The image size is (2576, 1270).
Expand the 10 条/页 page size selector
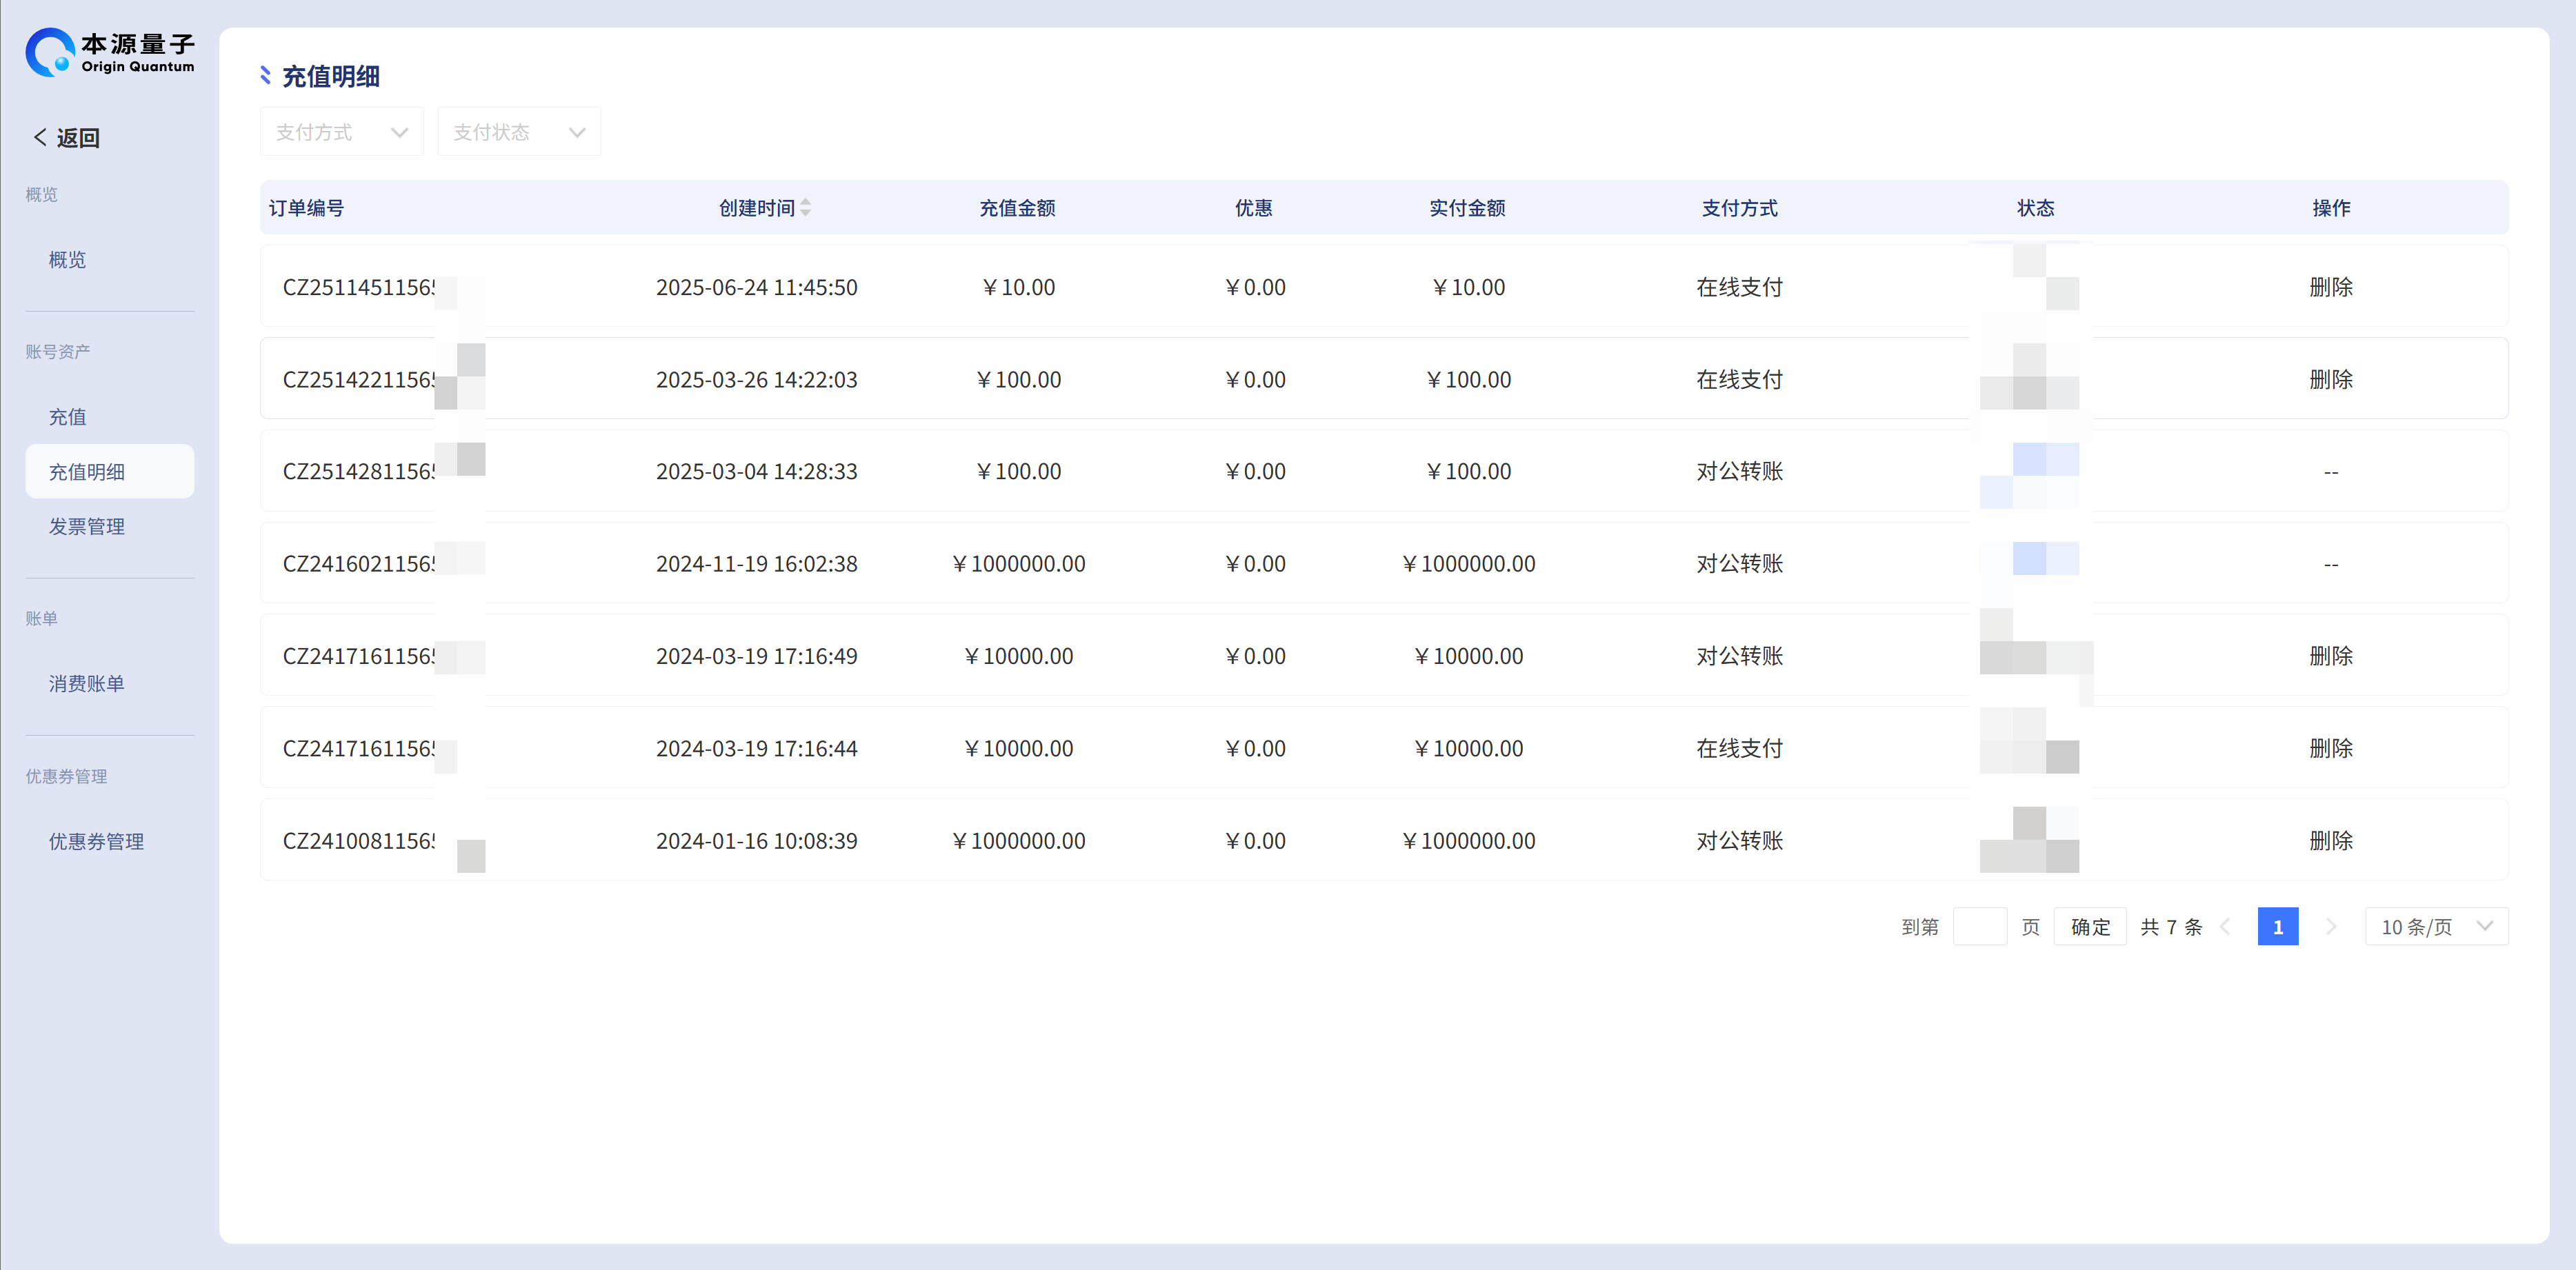point(2435,927)
